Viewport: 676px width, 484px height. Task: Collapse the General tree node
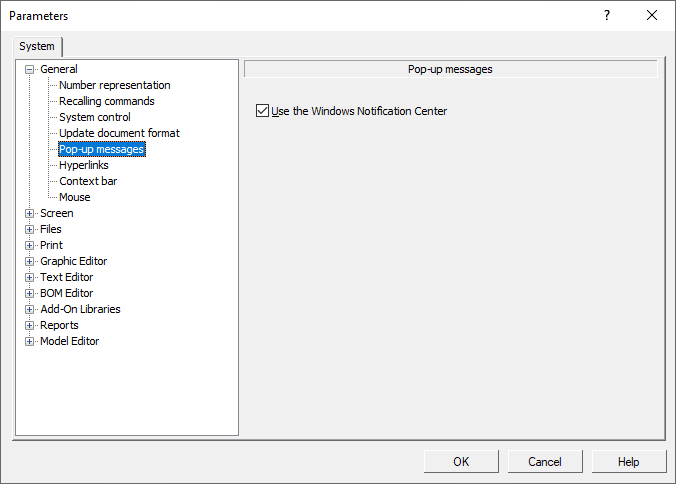(x=30, y=70)
